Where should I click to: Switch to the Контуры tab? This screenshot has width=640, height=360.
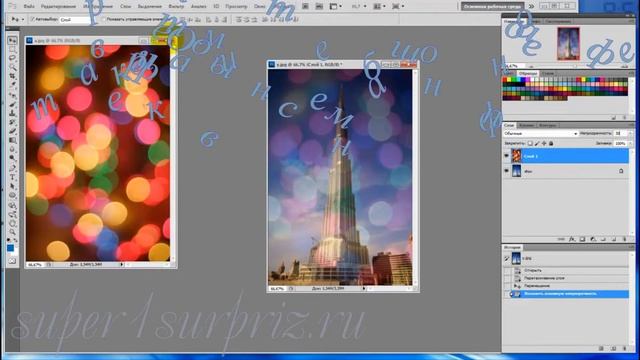(547, 125)
